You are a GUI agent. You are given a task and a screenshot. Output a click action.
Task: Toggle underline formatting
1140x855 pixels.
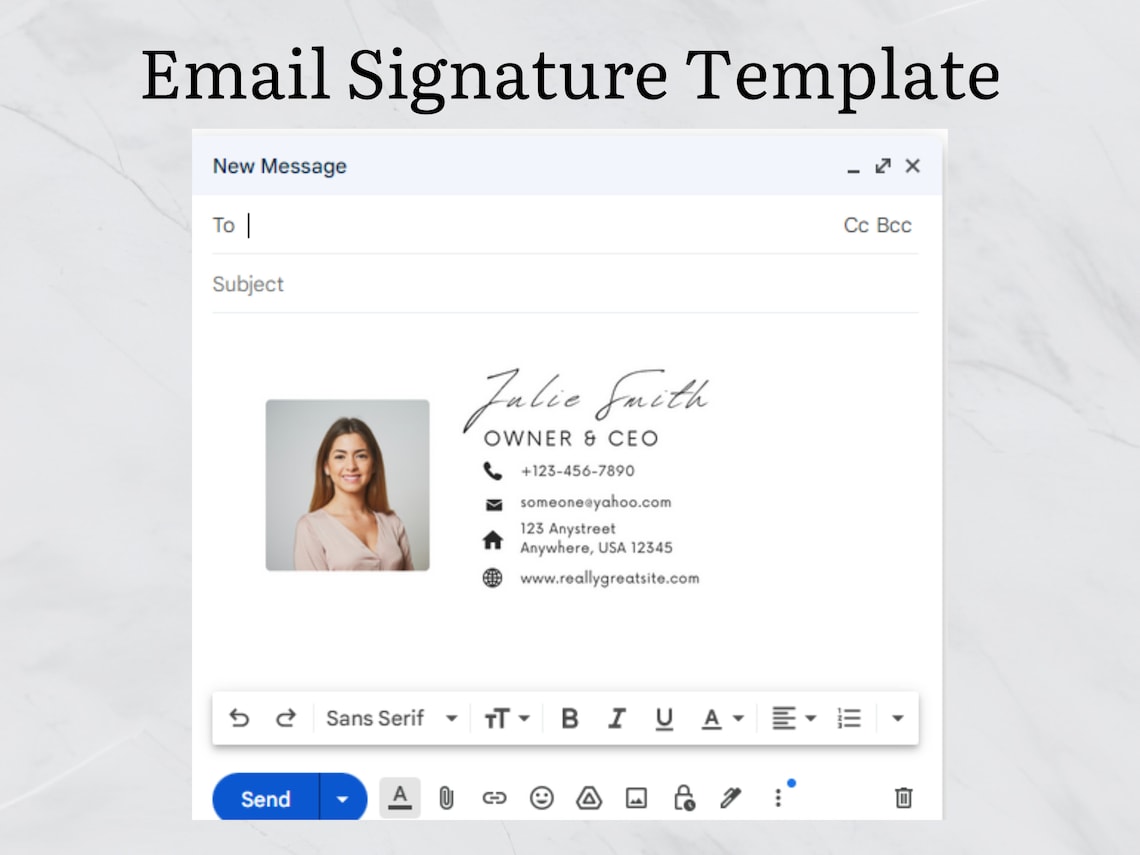[x=664, y=717]
